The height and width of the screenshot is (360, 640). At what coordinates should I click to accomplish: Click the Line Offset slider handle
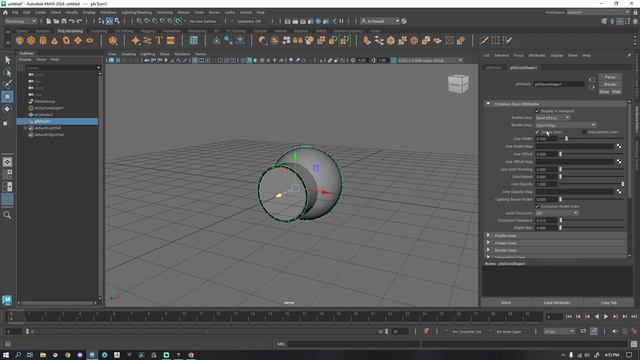pyautogui.click(x=560, y=154)
